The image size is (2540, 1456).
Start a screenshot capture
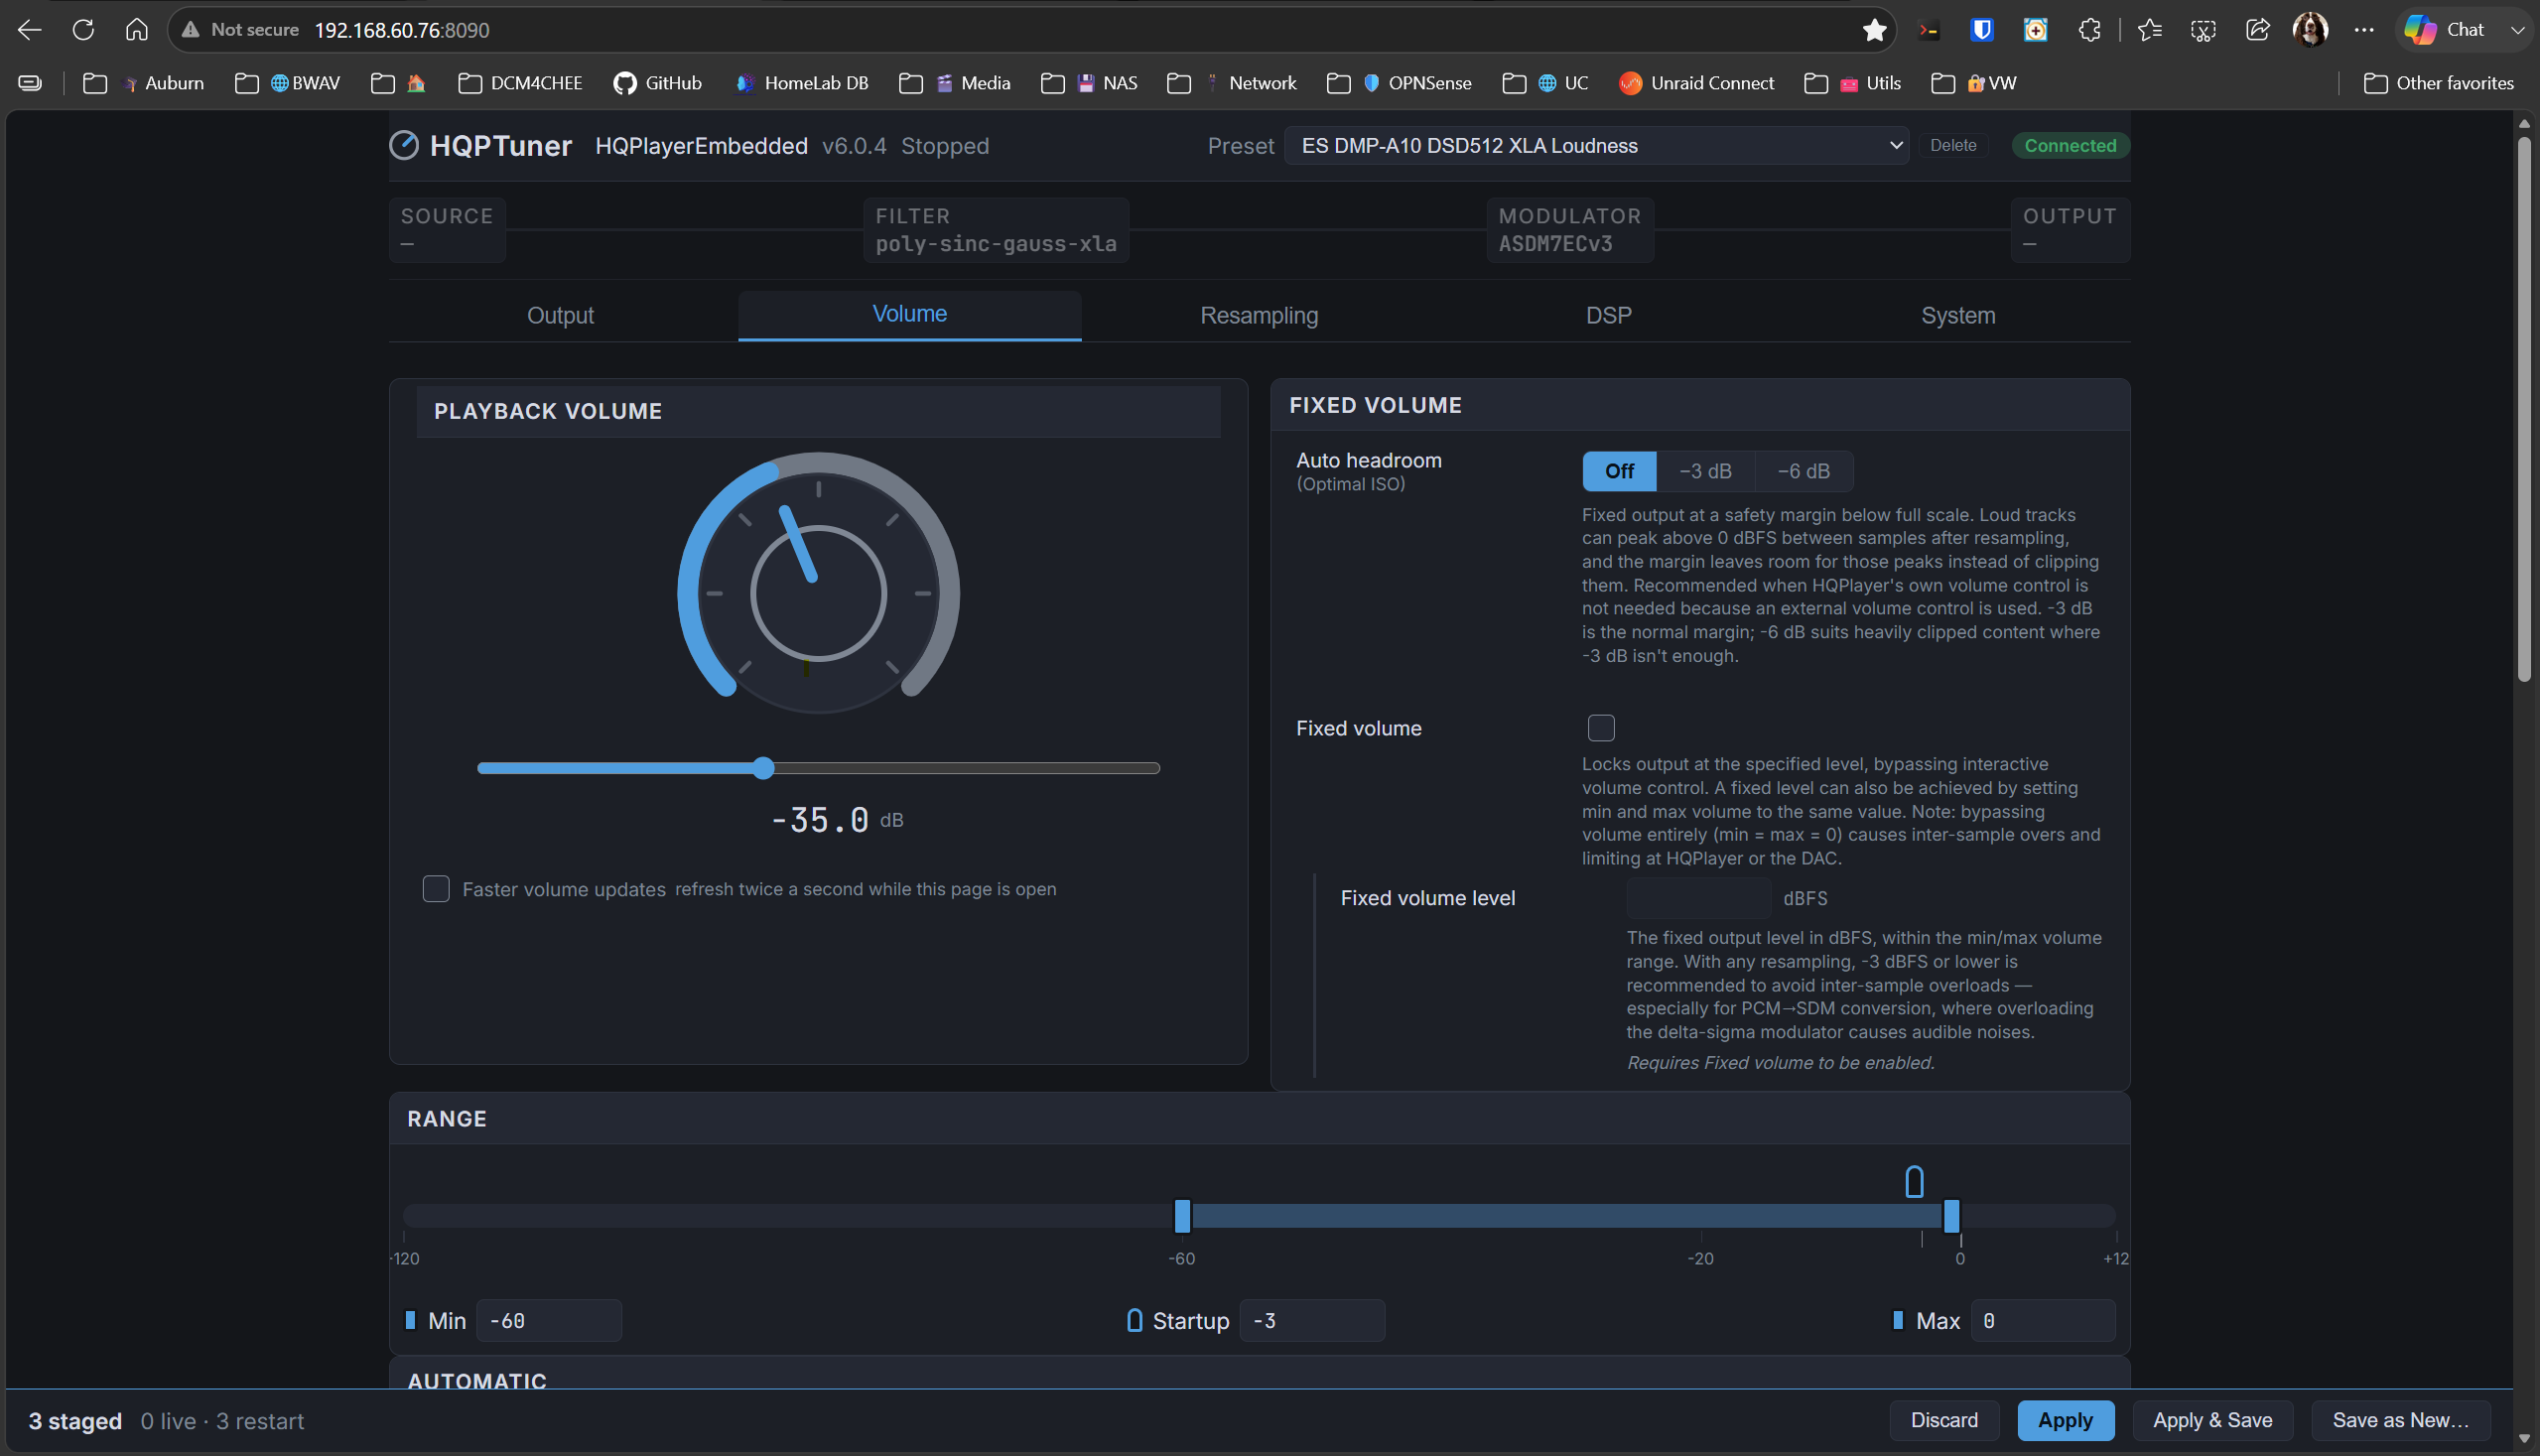point(2203,30)
